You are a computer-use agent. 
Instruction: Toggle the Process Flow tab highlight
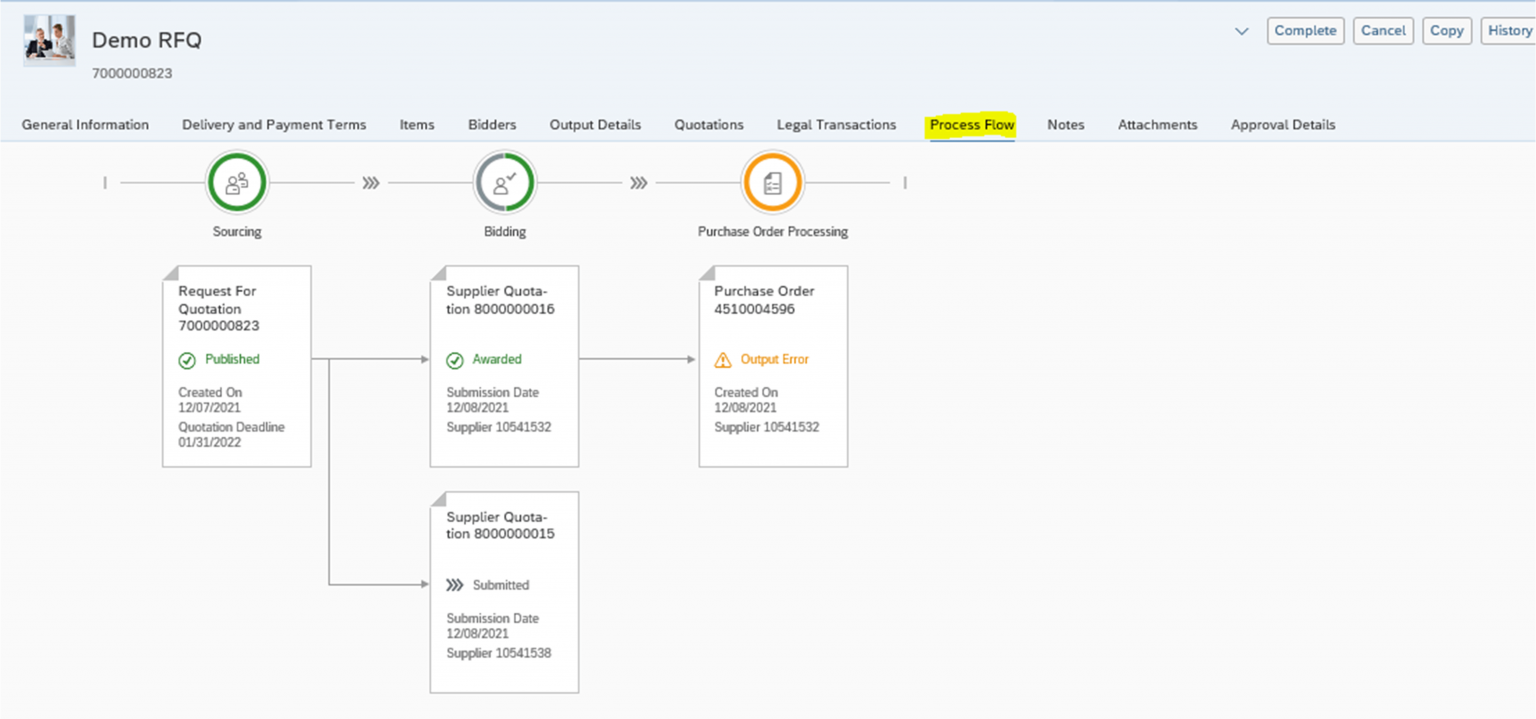click(x=971, y=124)
